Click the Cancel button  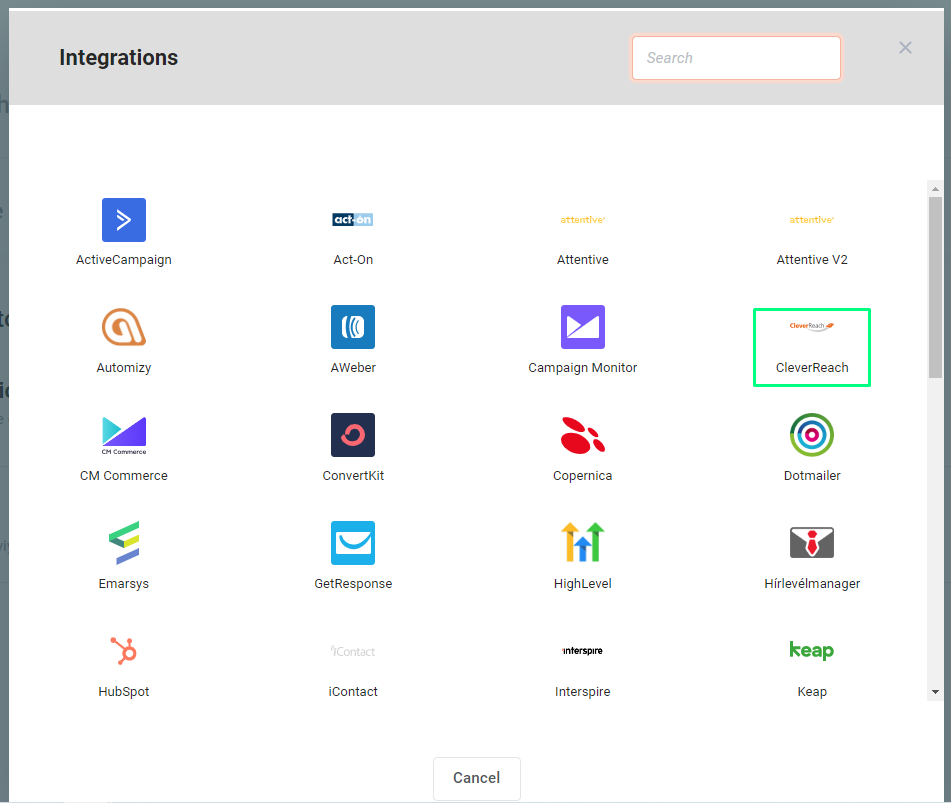click(x=477, y=778)
